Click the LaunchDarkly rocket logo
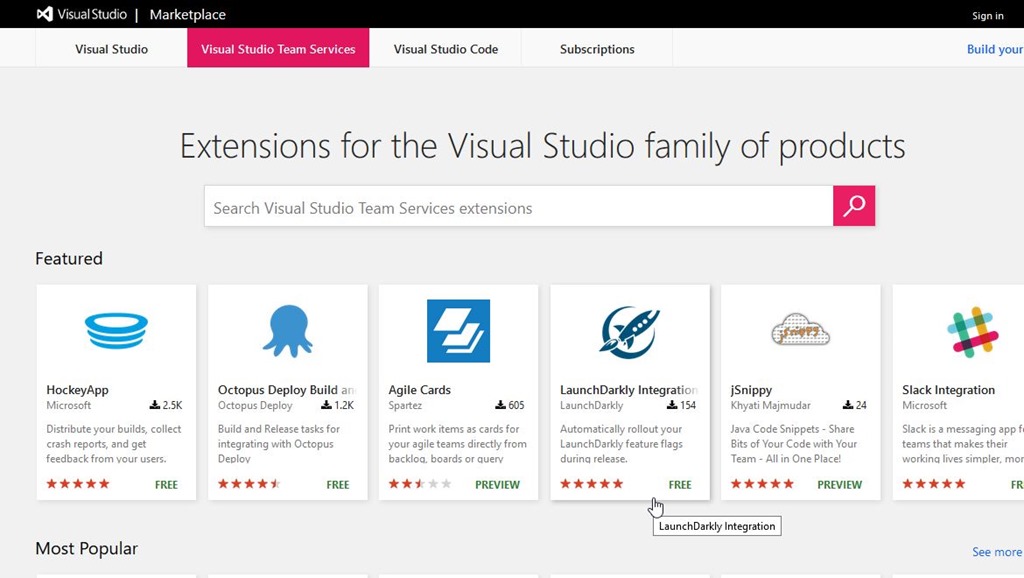This screenshot has height=578, width=1024. [x=629, y=330]
